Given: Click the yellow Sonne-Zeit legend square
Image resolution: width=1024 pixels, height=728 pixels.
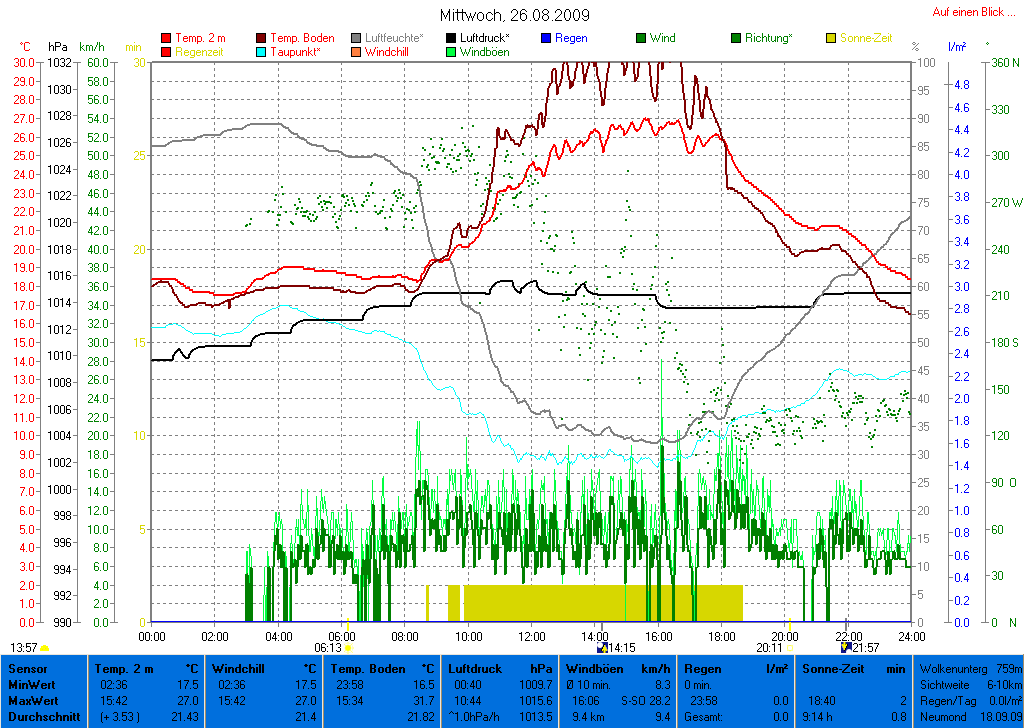Looking at the screenshot, I should click(831, 38).
